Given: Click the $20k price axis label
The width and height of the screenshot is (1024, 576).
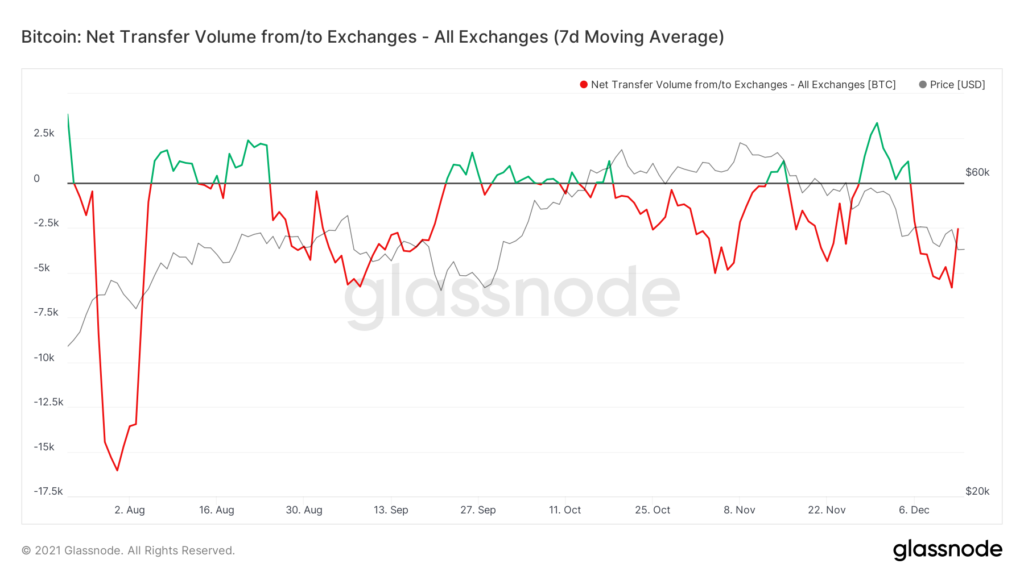Looking at the screenshot, I should 977,491.
